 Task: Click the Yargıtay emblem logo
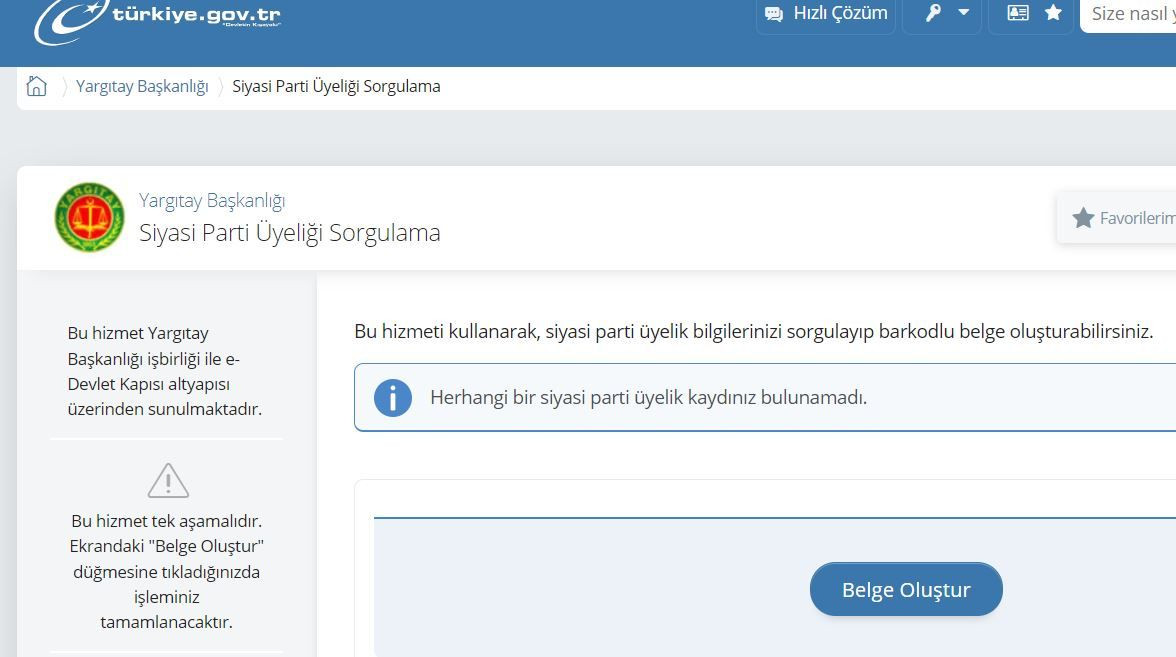(x=90, y=217)
